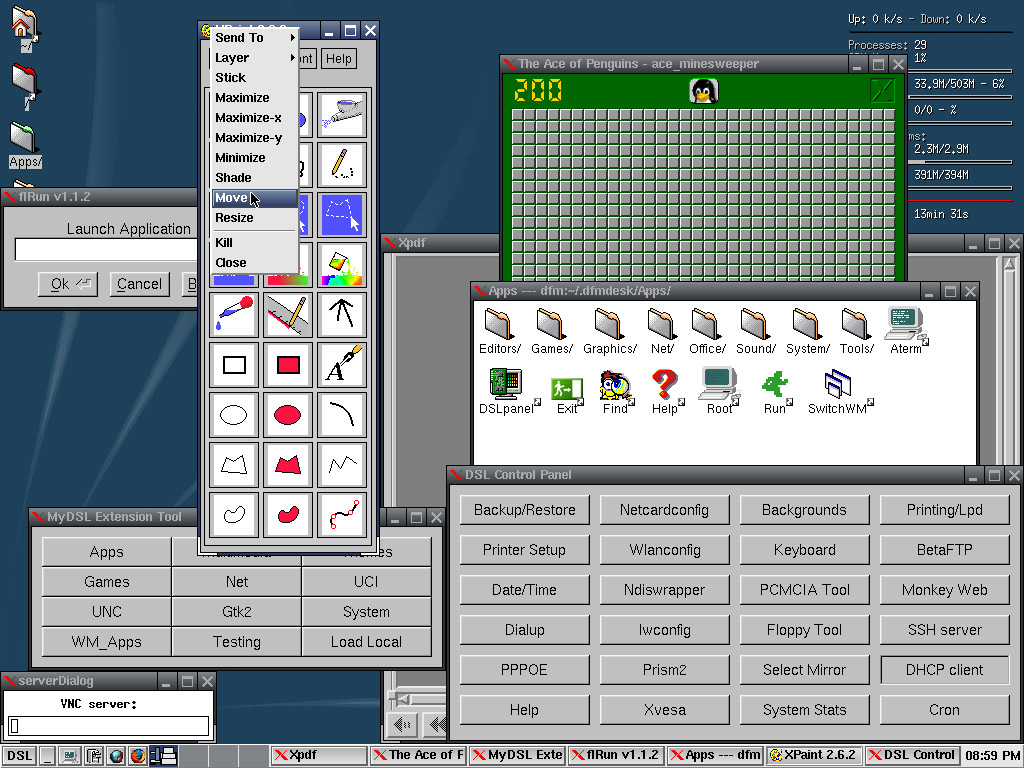Select the filled red rectangle tool
This screenshot has width=1024, height=768.
[x=288, y=364]
